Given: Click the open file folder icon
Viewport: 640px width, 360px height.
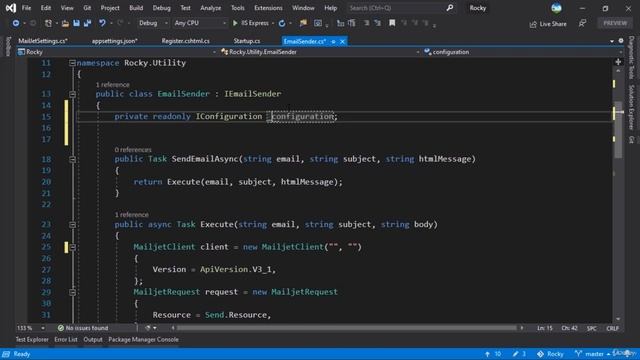Looking at the screenshot, I should [x=65, y=23].
